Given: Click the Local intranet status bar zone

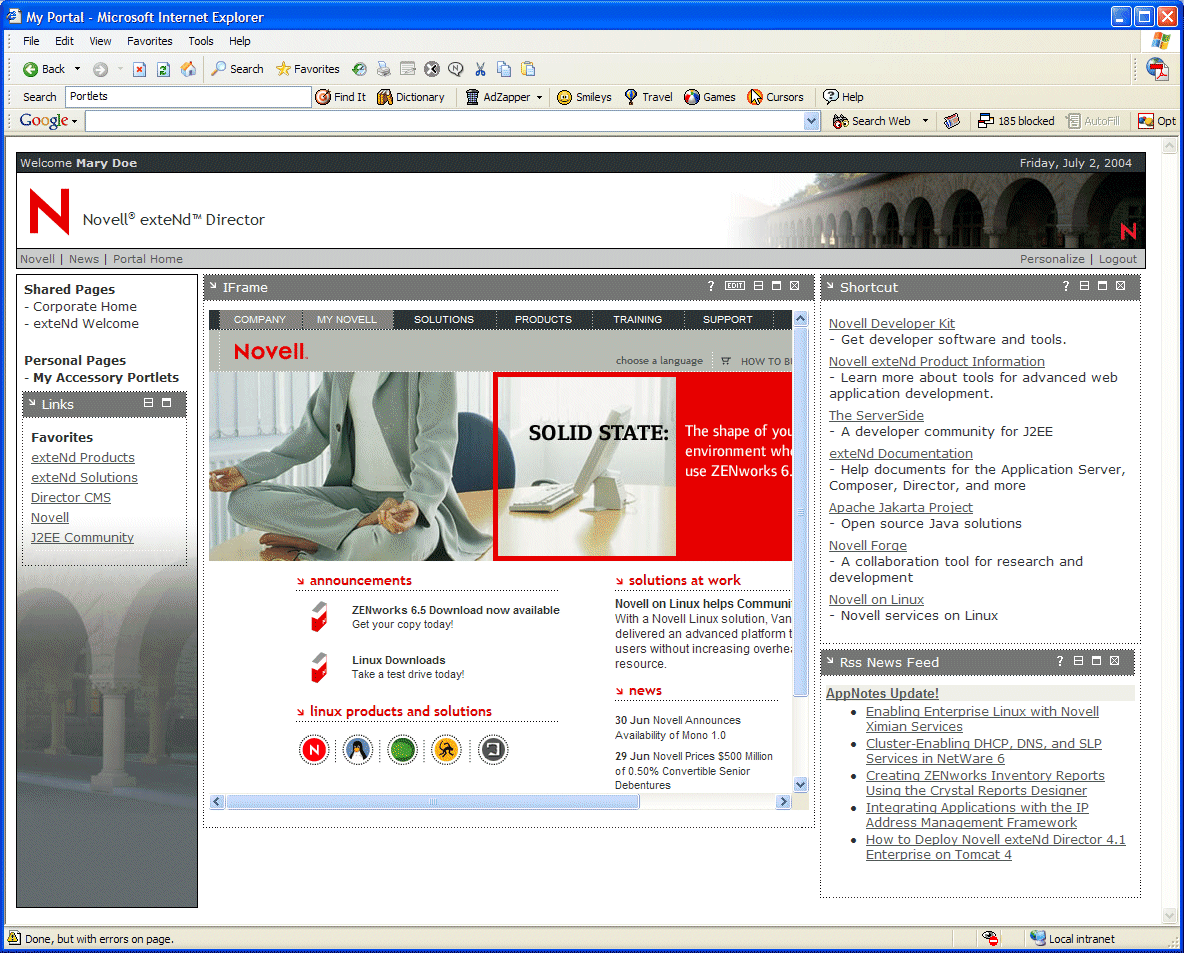Looking at the screenshot, I should pos(1072,939).
